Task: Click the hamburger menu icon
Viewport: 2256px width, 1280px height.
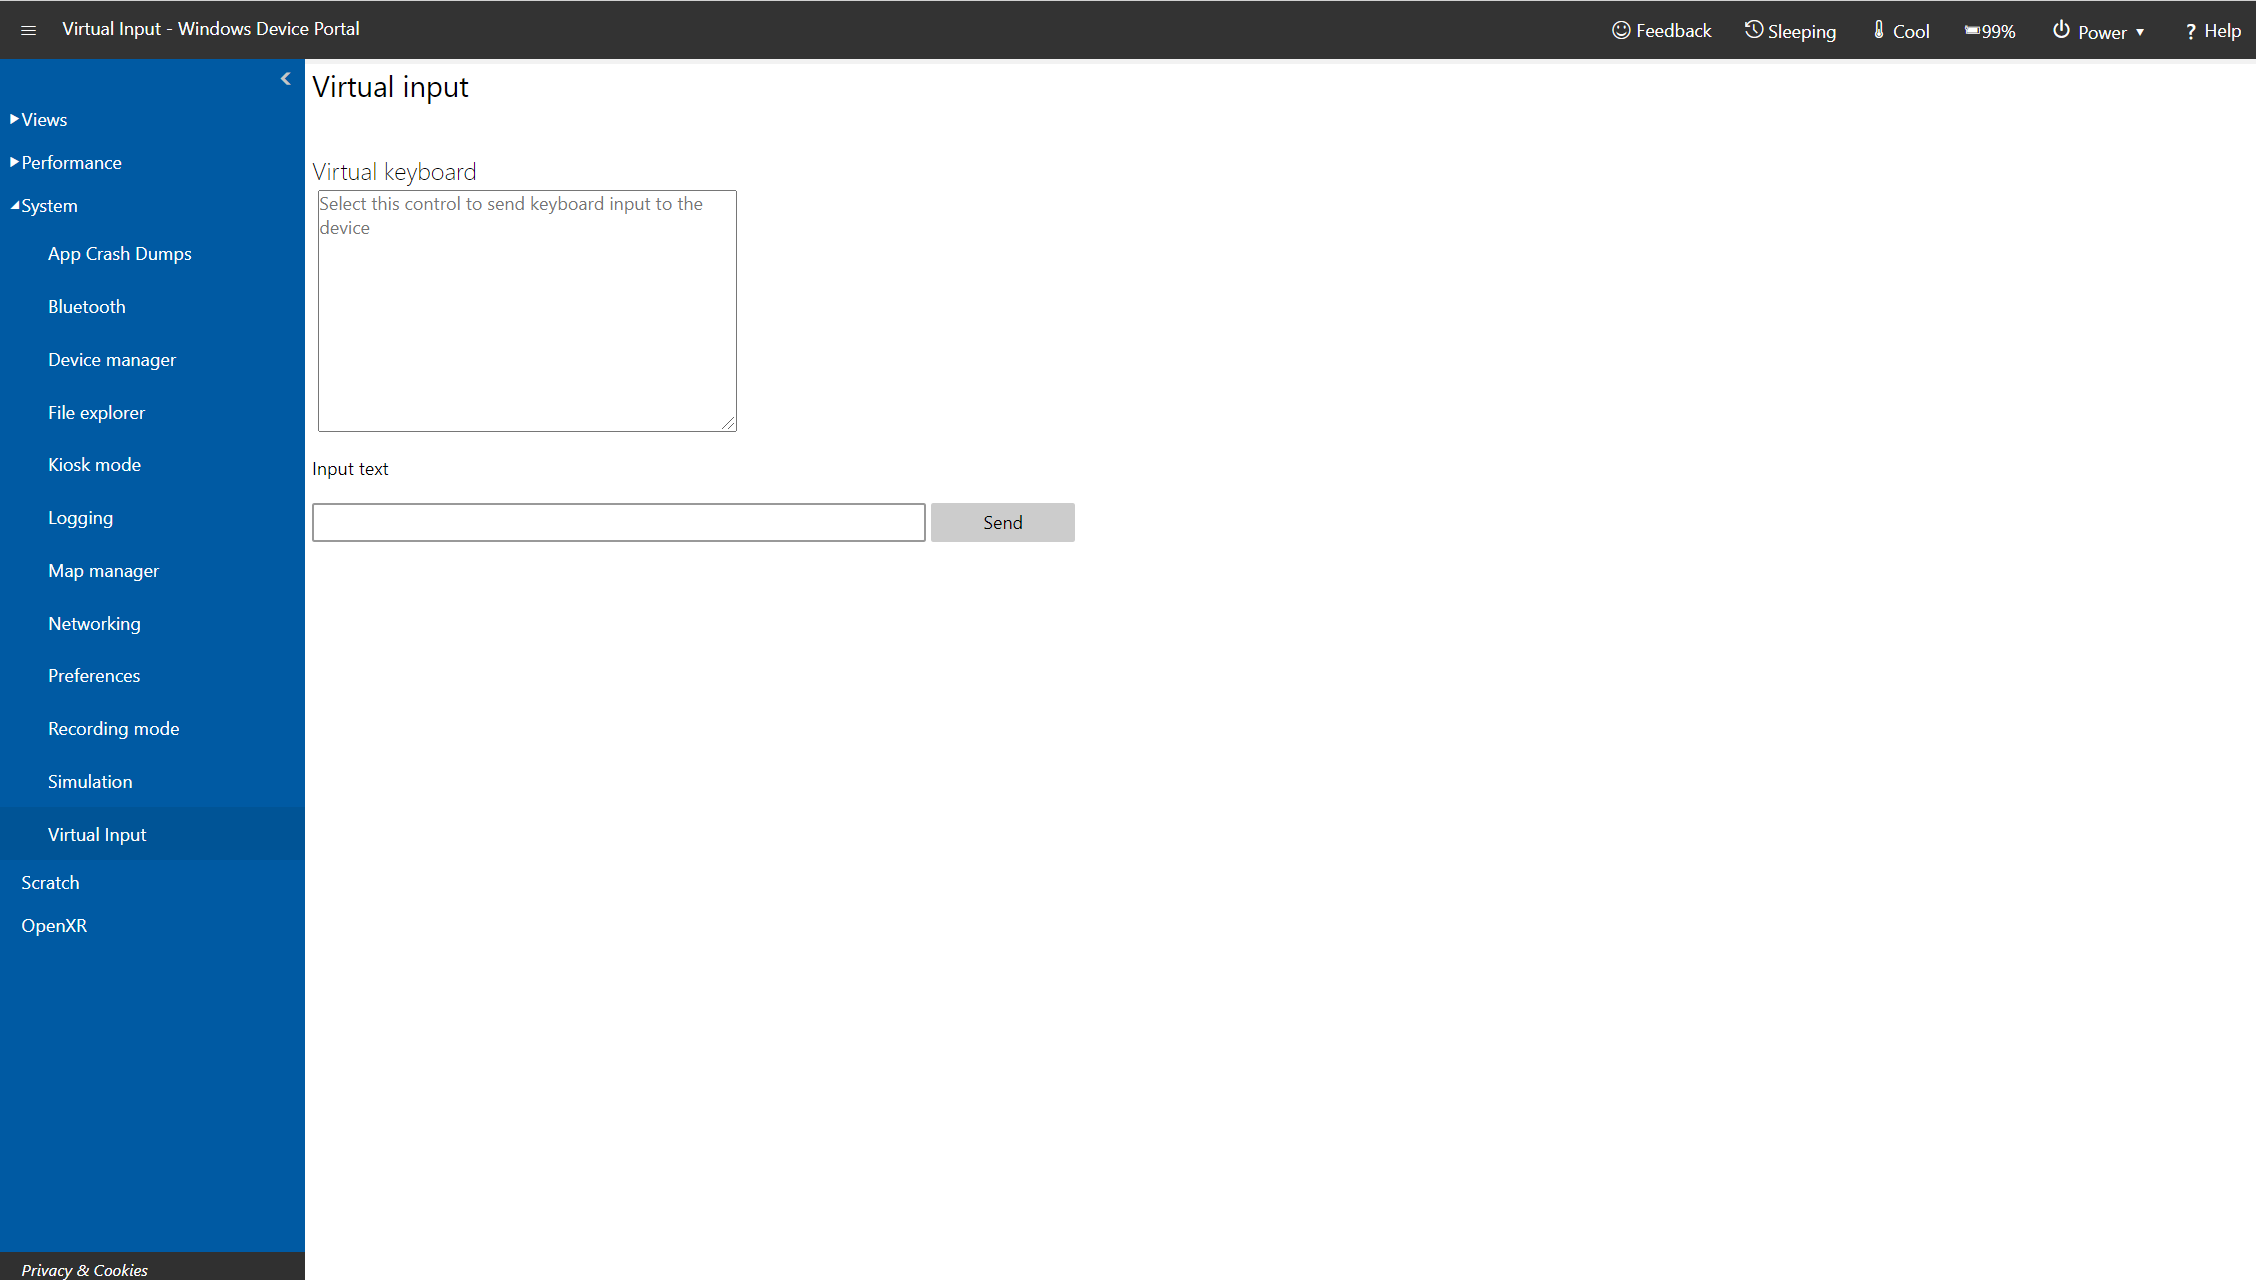Action: point(28,31)
